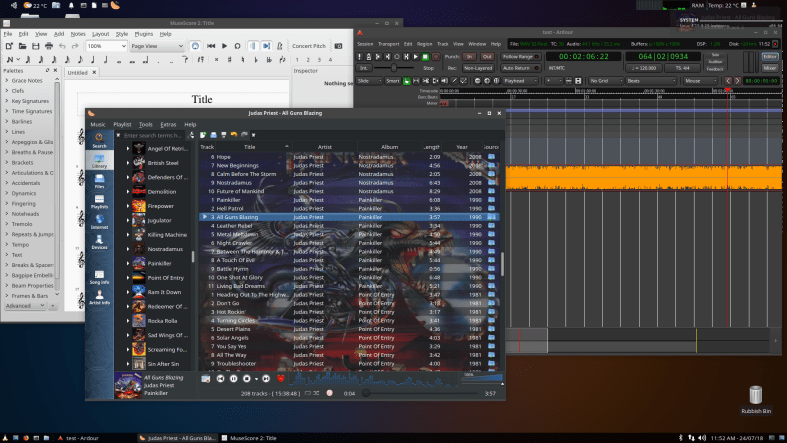Click the heart love-track icon
Viewport: 787px width, 443px height.
(x=281, y=379)
